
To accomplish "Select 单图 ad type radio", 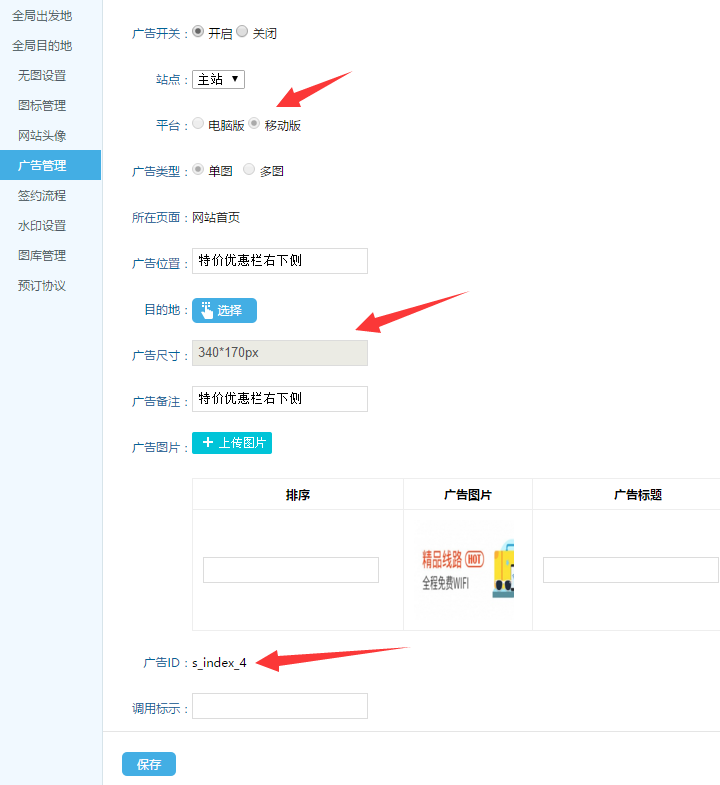I will [198, 170].
